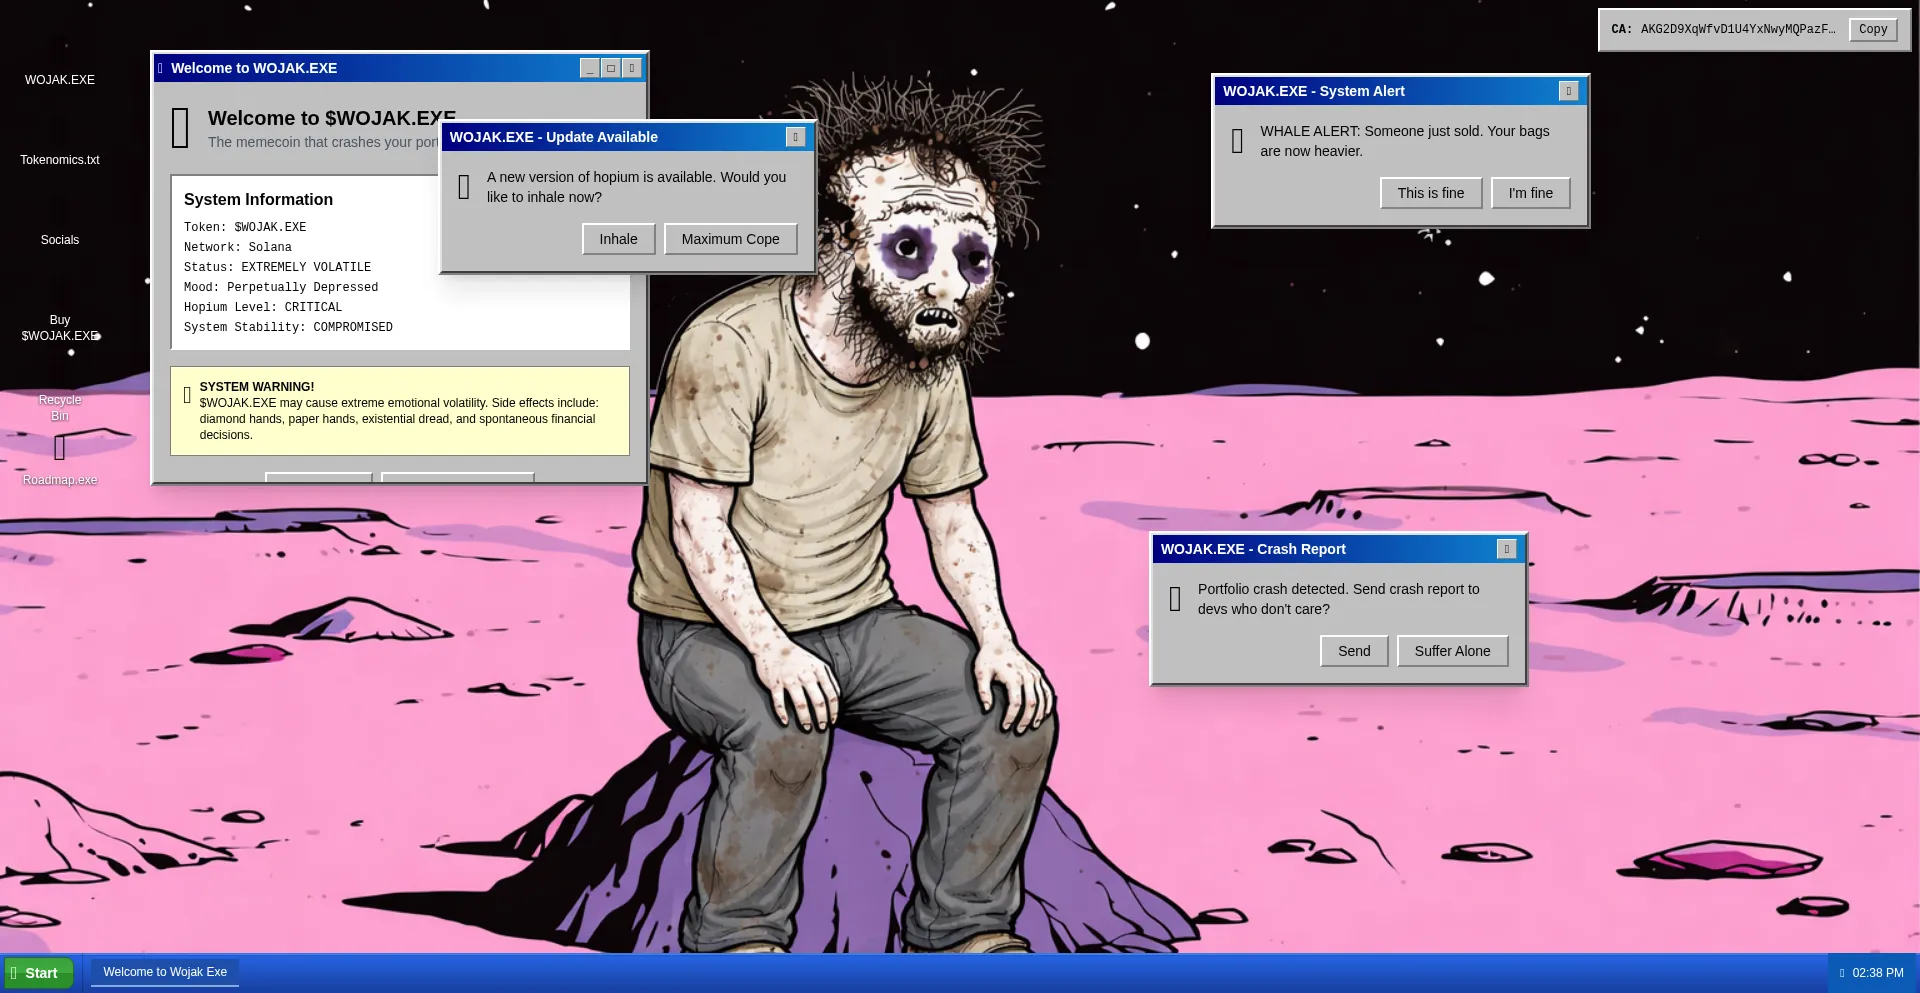This screenshot has height=993, width=1920.
Task: Open the Recycle Bin desktop icon
Action: (x=60, y=407)
